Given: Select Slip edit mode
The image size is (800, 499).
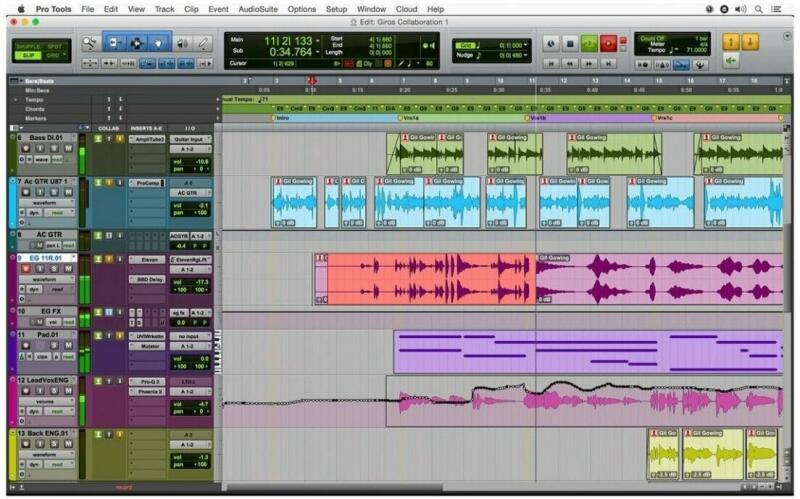Looking at the screenshot, I should point(28,55).
